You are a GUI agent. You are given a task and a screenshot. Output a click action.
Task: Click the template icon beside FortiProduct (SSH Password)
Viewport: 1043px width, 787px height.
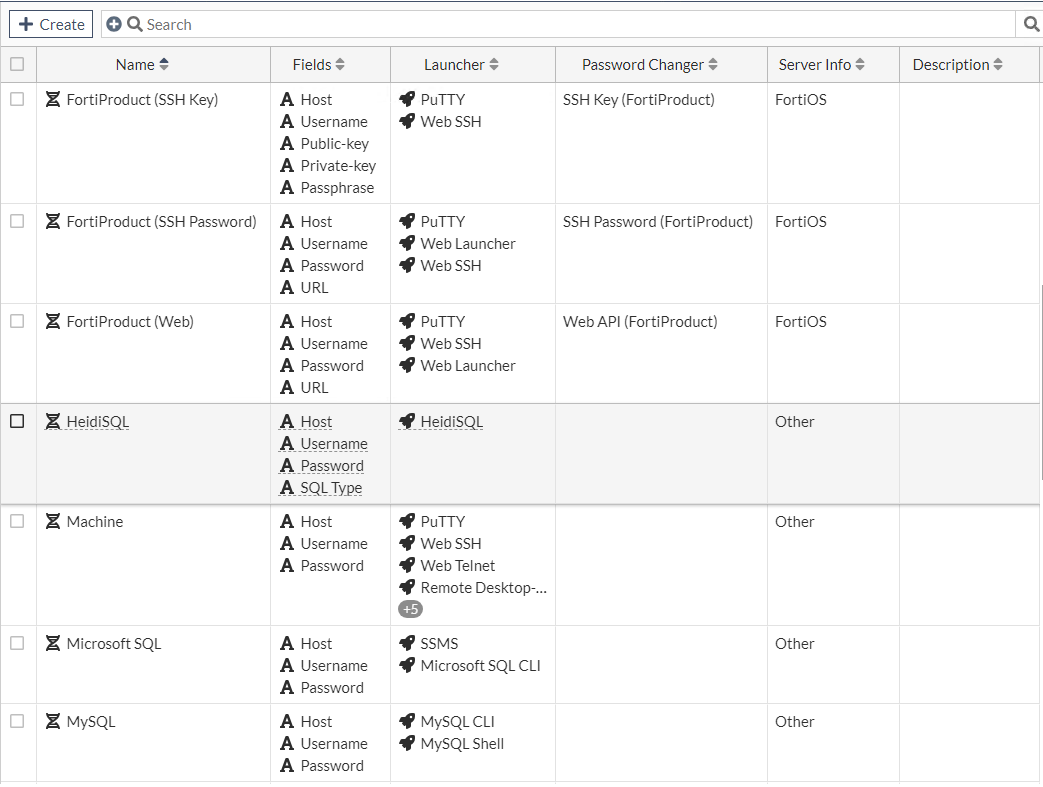pos(53,222)
